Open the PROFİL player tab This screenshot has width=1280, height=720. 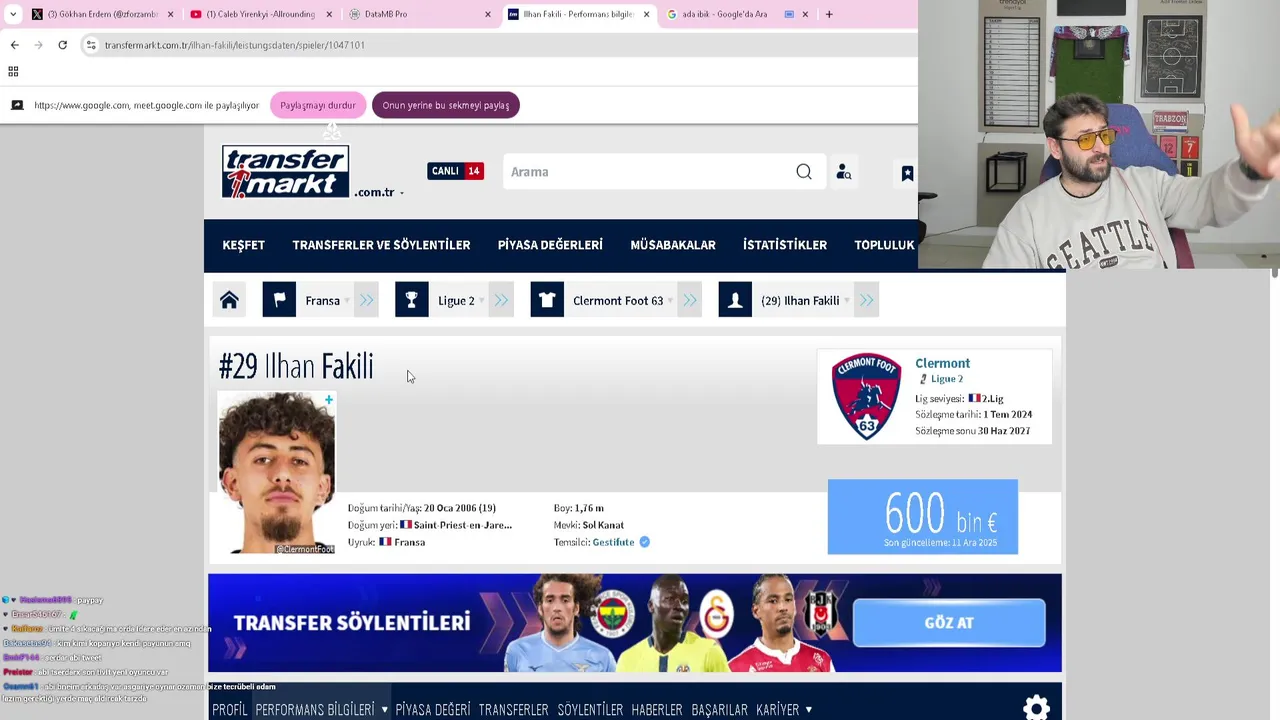(x=229, y=710)
